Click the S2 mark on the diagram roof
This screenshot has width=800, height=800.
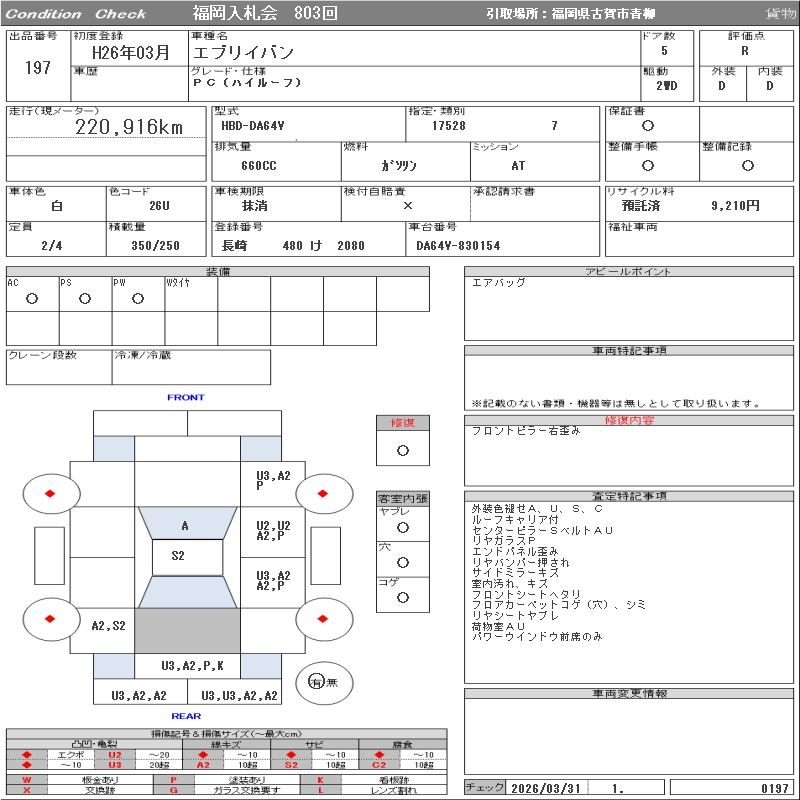click(178, 556)
